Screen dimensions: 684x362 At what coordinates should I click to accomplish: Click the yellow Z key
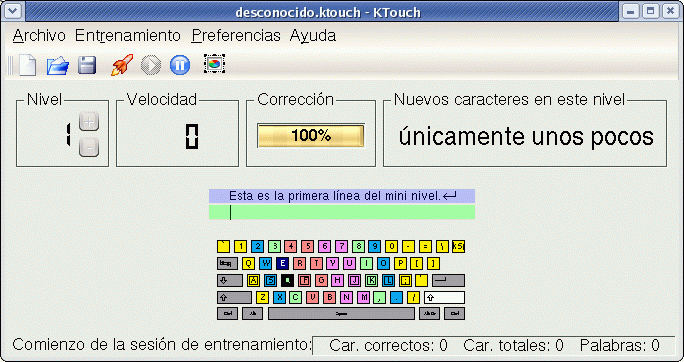(262, 297)
